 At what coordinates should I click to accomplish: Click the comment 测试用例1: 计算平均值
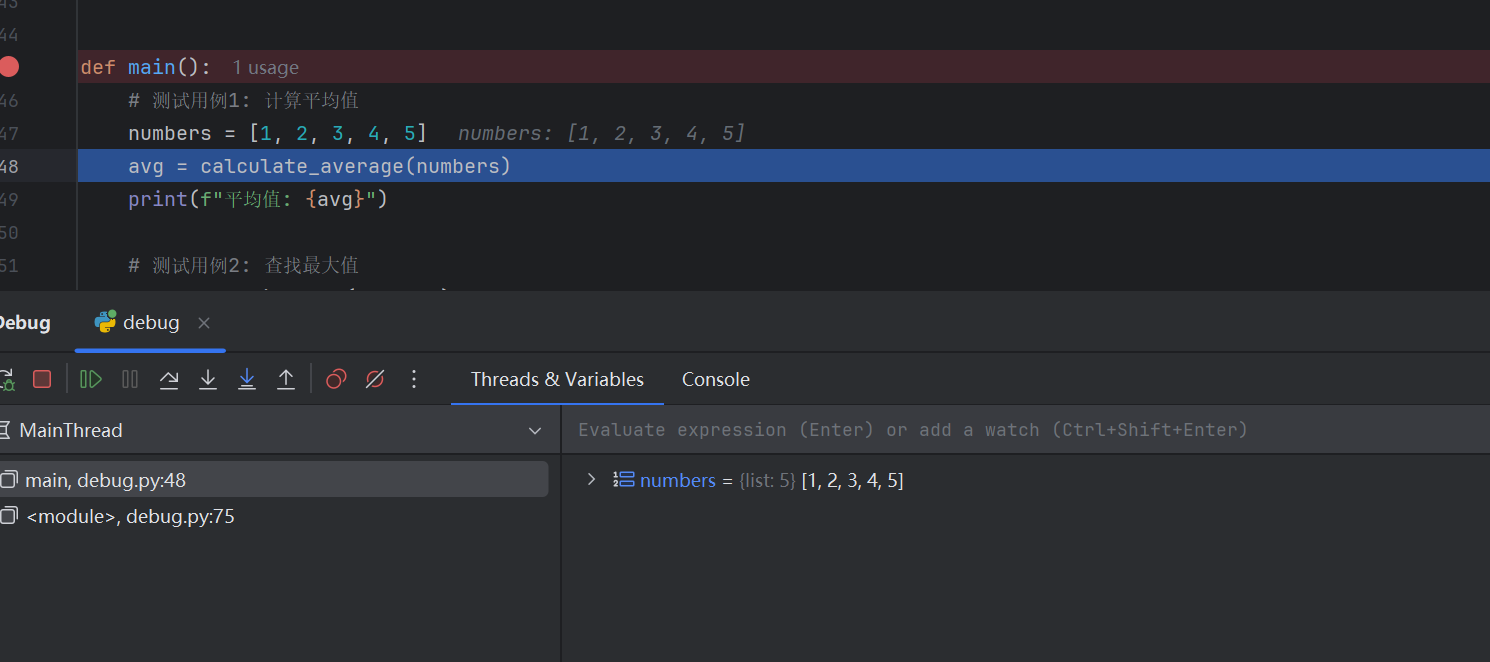click(243, 100)
